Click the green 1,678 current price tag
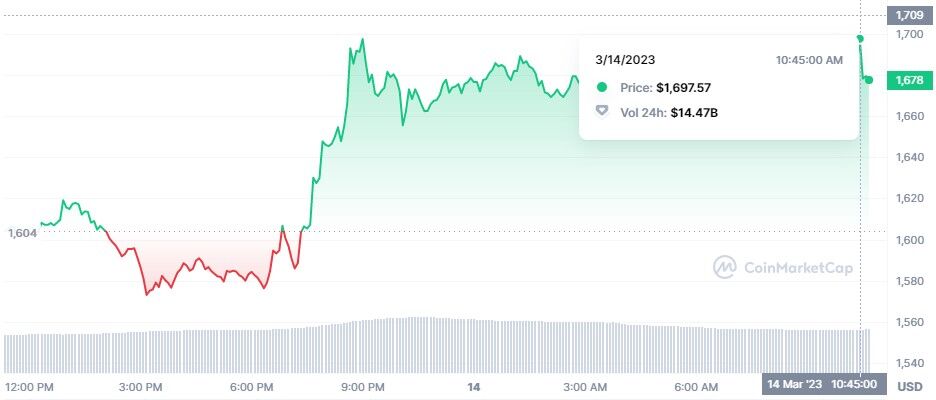936x400 pixels. (909, 80)
